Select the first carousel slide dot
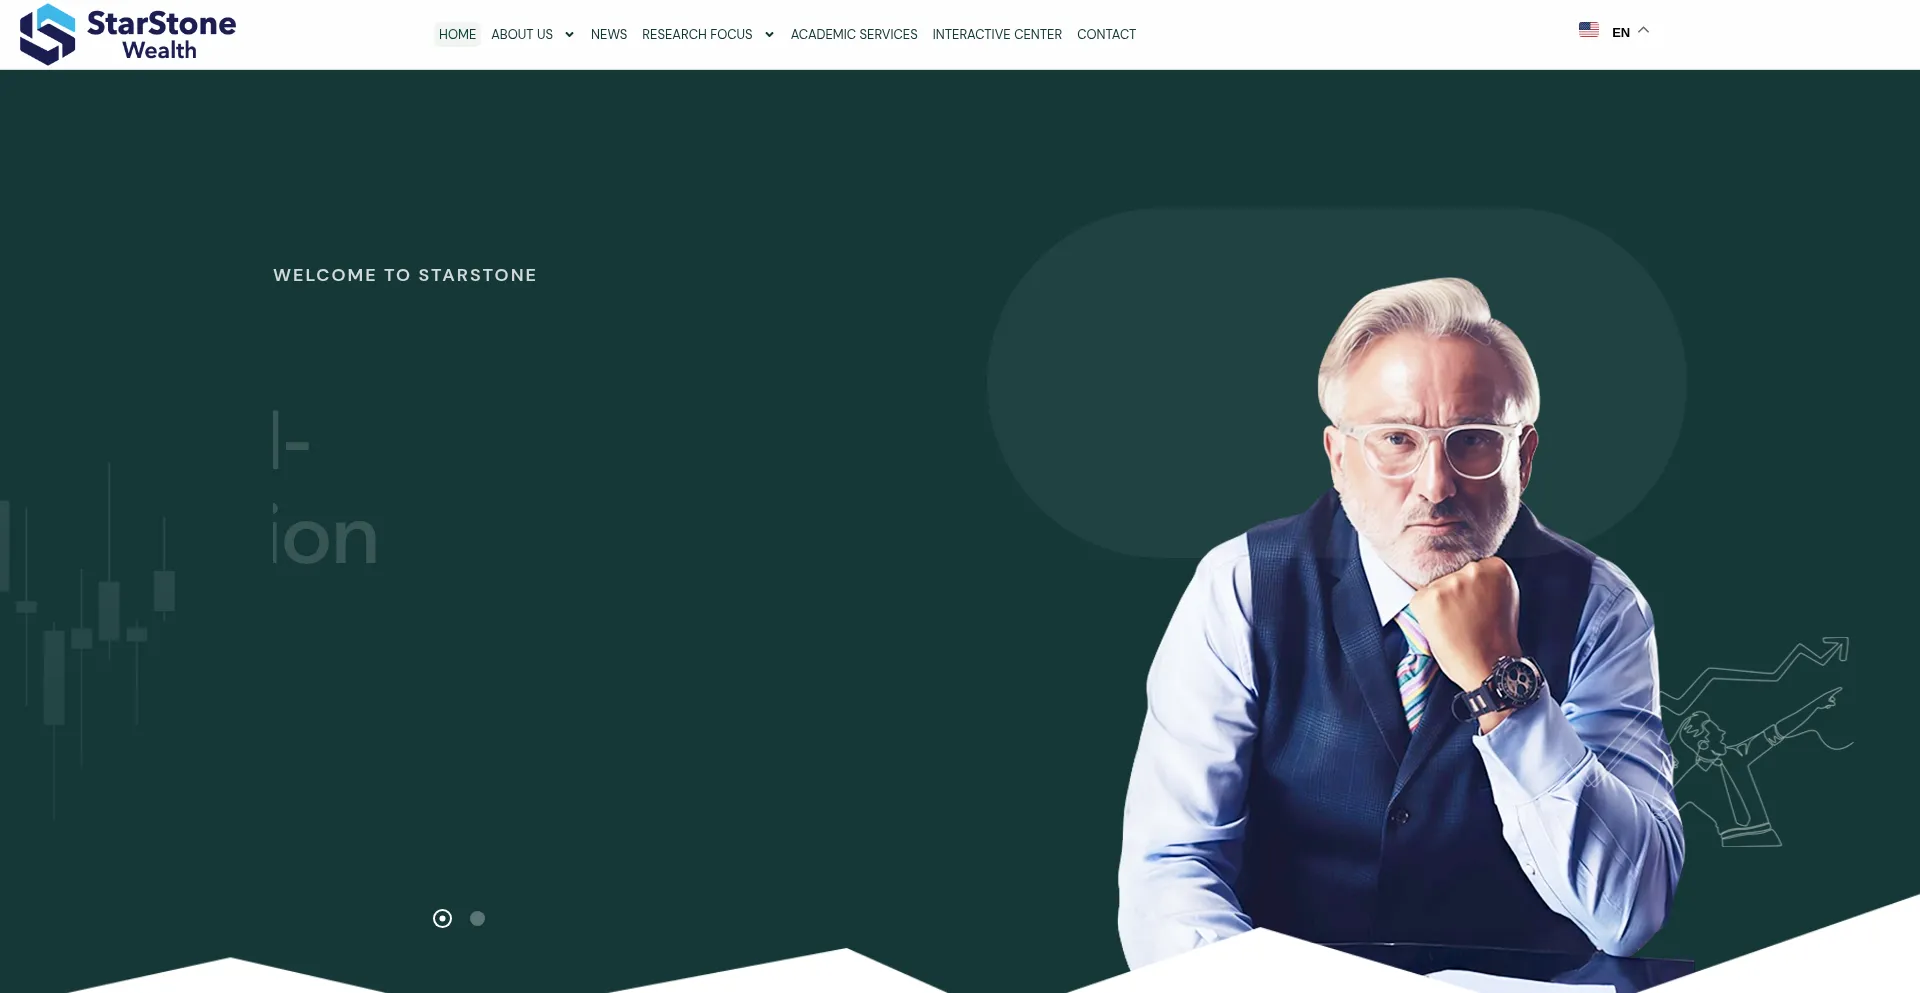Image resolution: width=1920 pixels, height=993 pixels. (x=442, y=918)
